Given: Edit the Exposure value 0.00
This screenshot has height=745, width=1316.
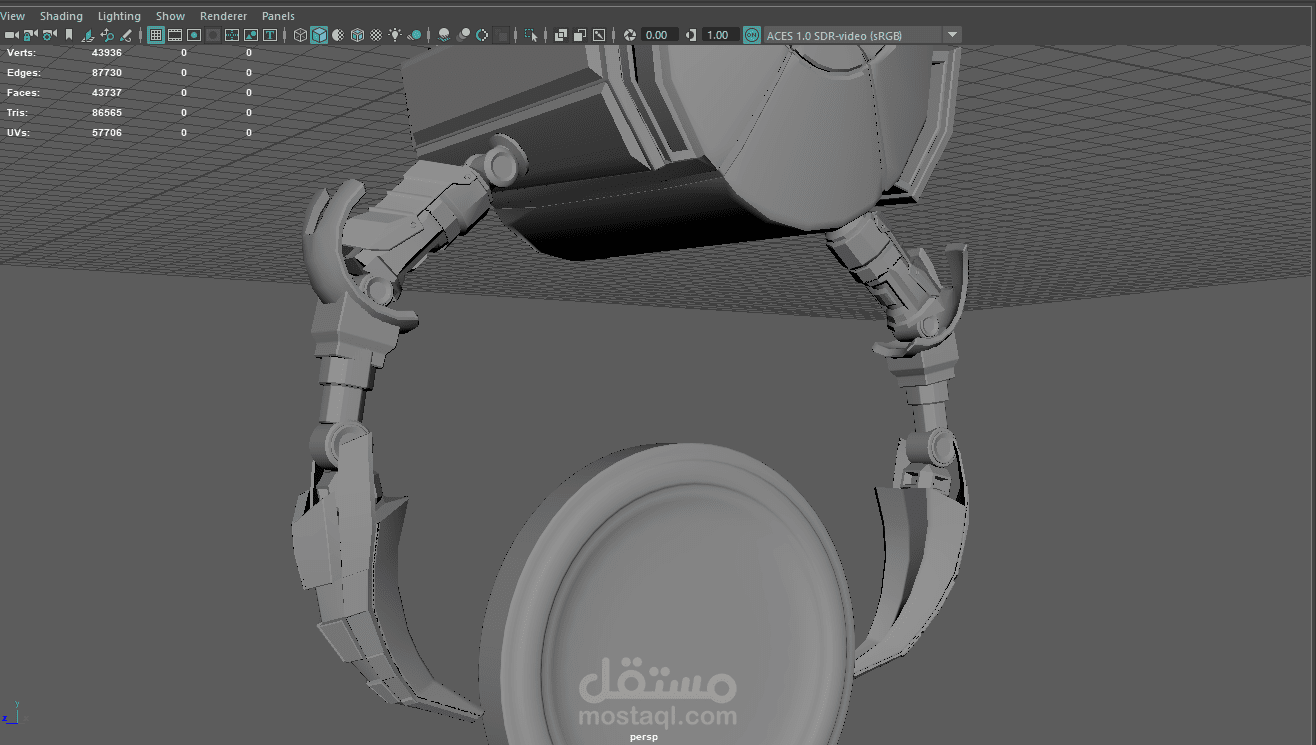Looking at the screenshot, I should point(659,35).
